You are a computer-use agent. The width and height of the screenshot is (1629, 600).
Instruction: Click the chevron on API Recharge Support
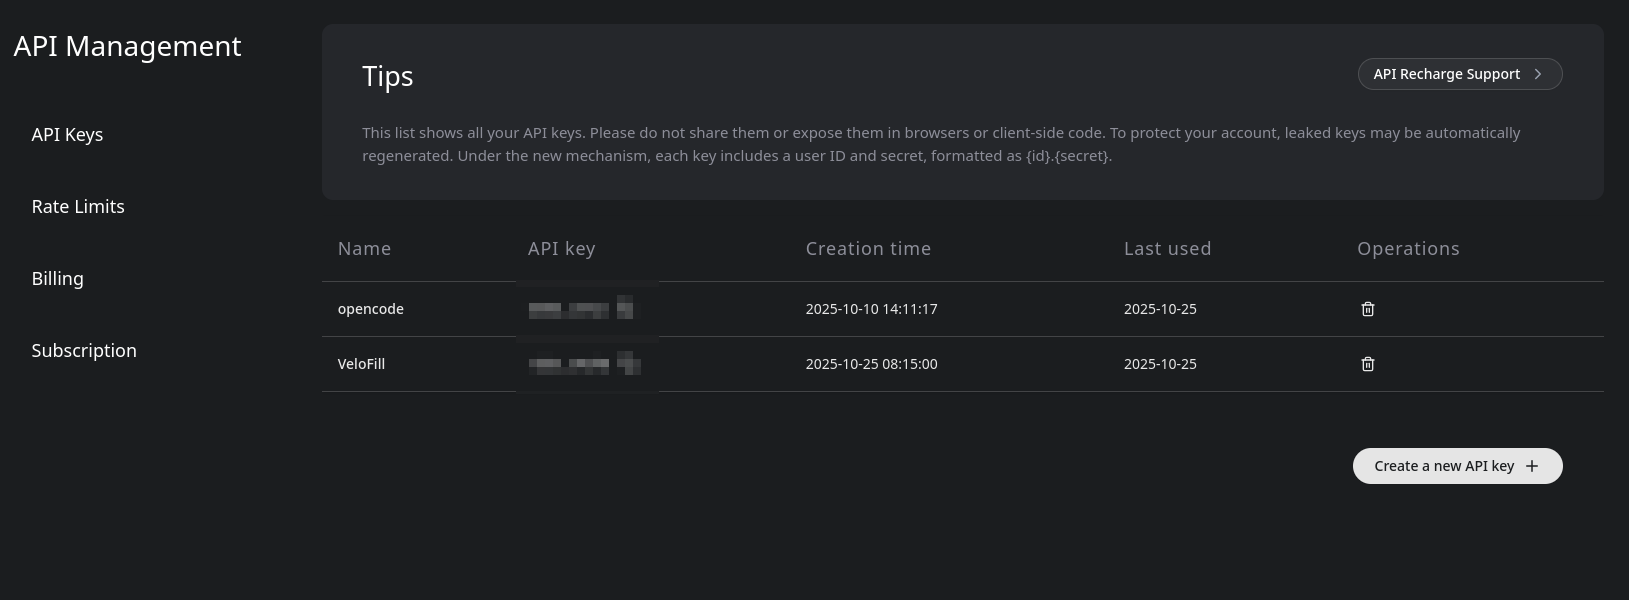point(1538,74)
